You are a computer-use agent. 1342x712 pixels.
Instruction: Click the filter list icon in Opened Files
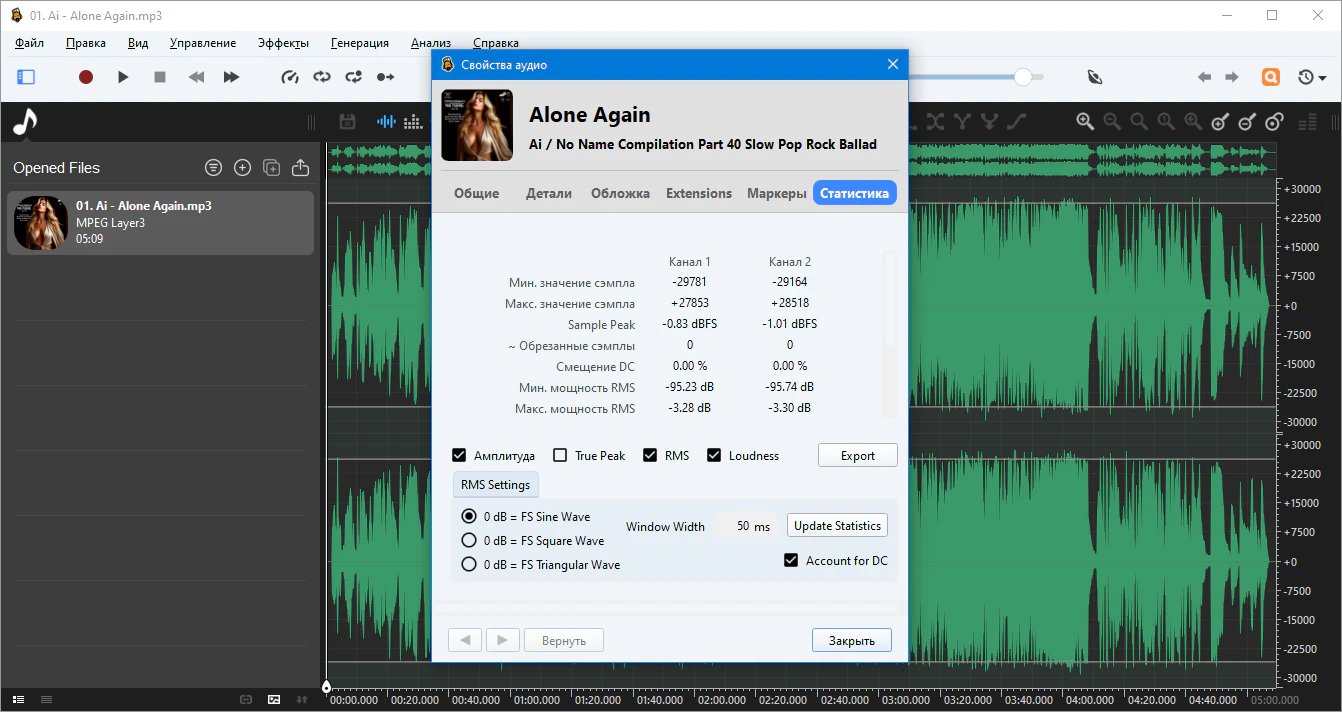pyautogui.click(x=213, y=168)
